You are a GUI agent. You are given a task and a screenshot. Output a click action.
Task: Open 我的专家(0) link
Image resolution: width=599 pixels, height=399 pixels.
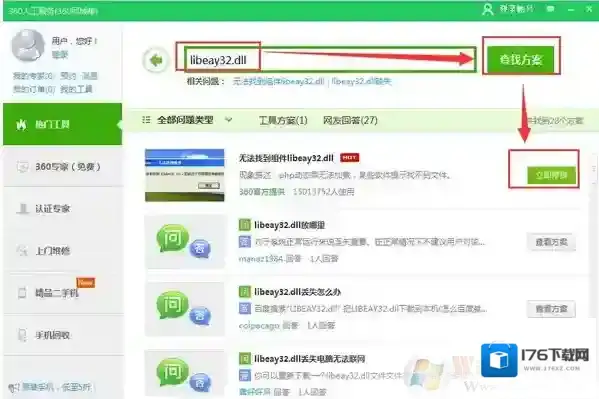click(x=33, y=76)
